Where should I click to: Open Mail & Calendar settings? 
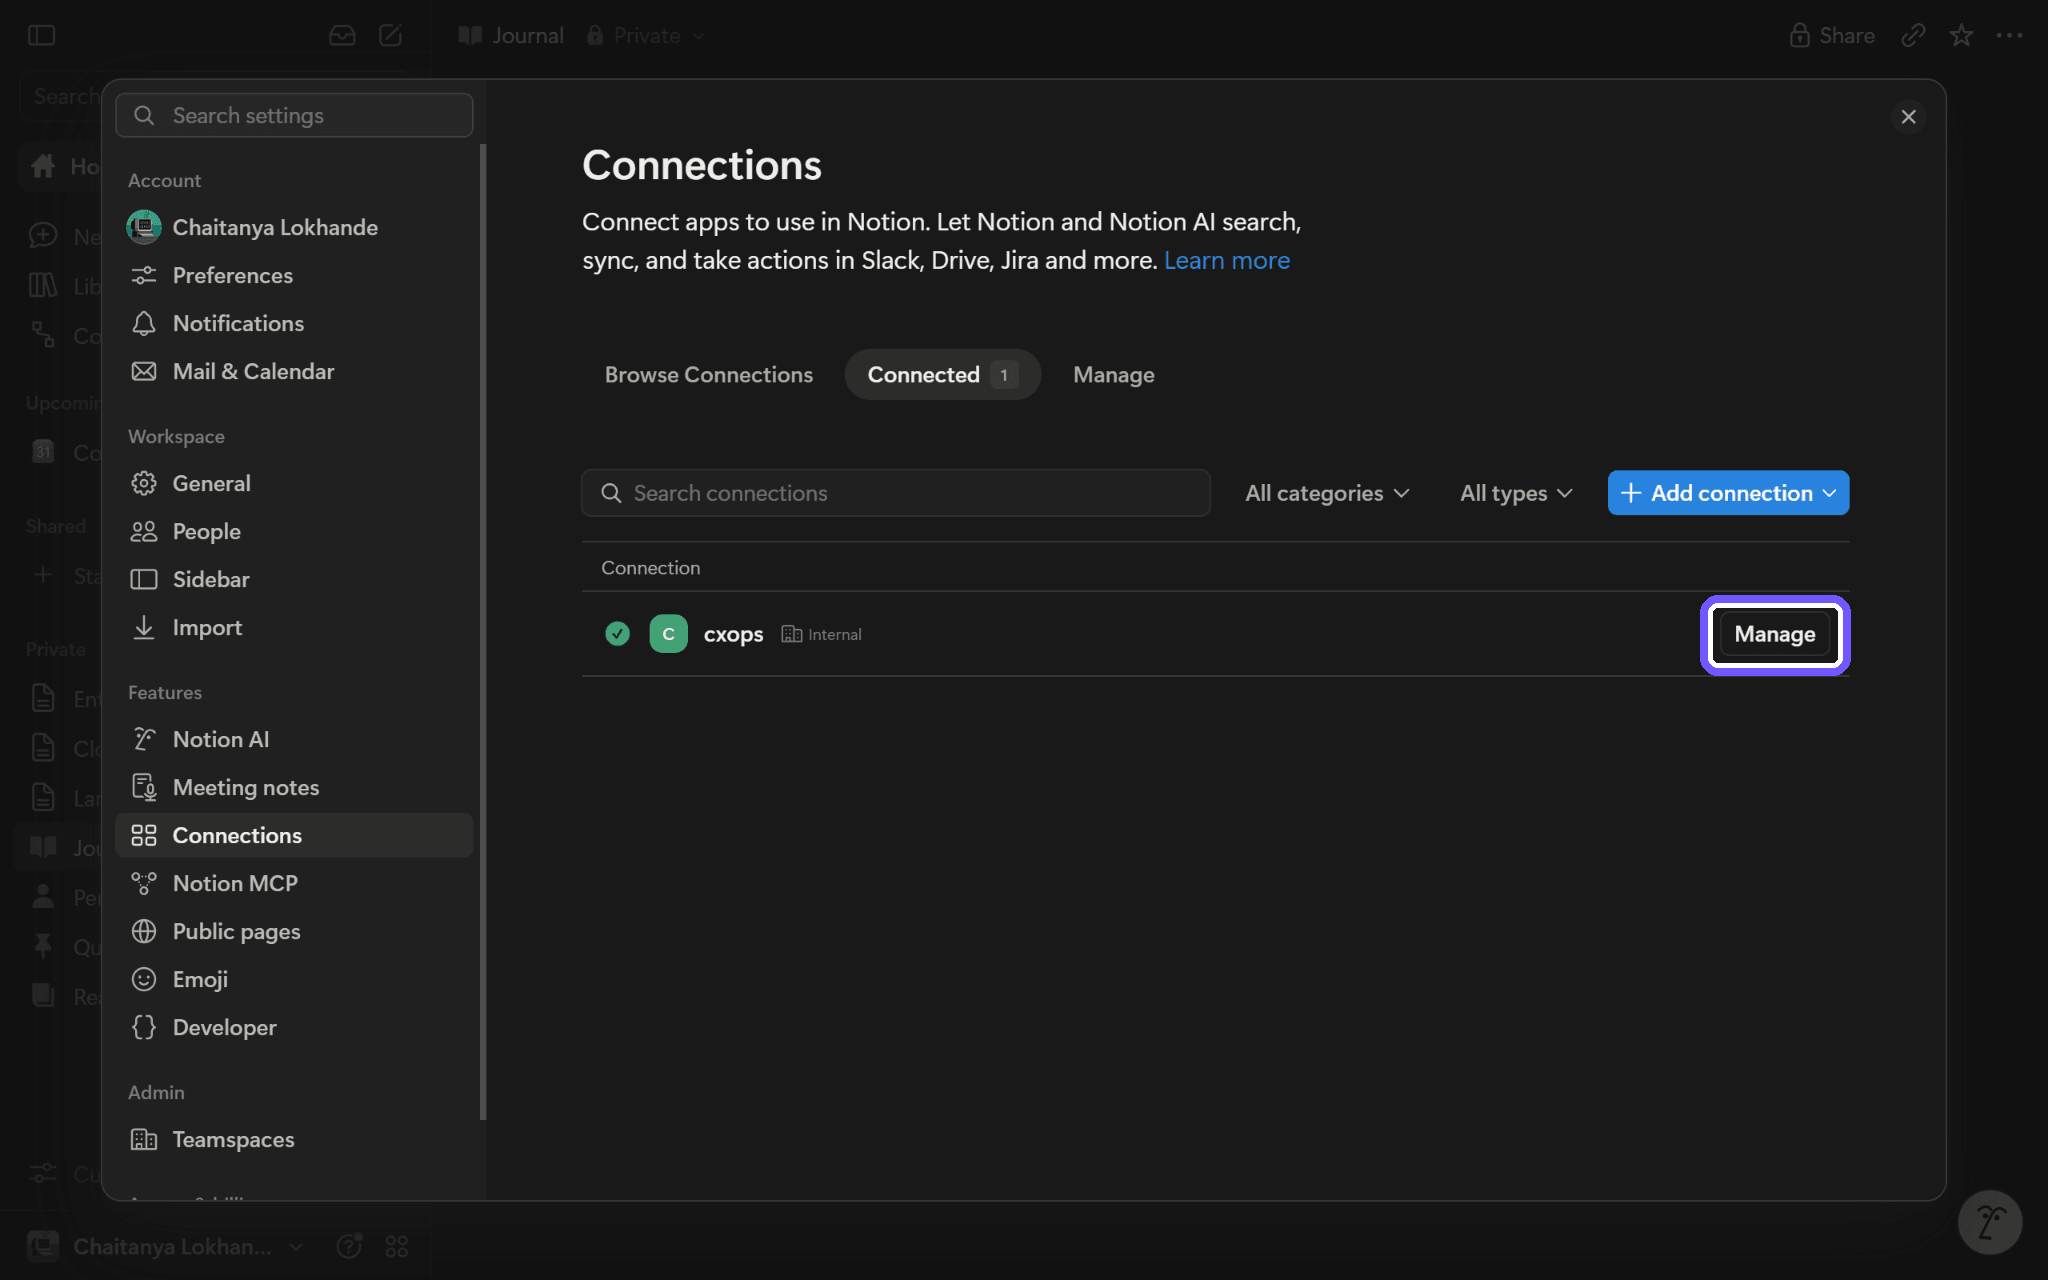point(294,371)
